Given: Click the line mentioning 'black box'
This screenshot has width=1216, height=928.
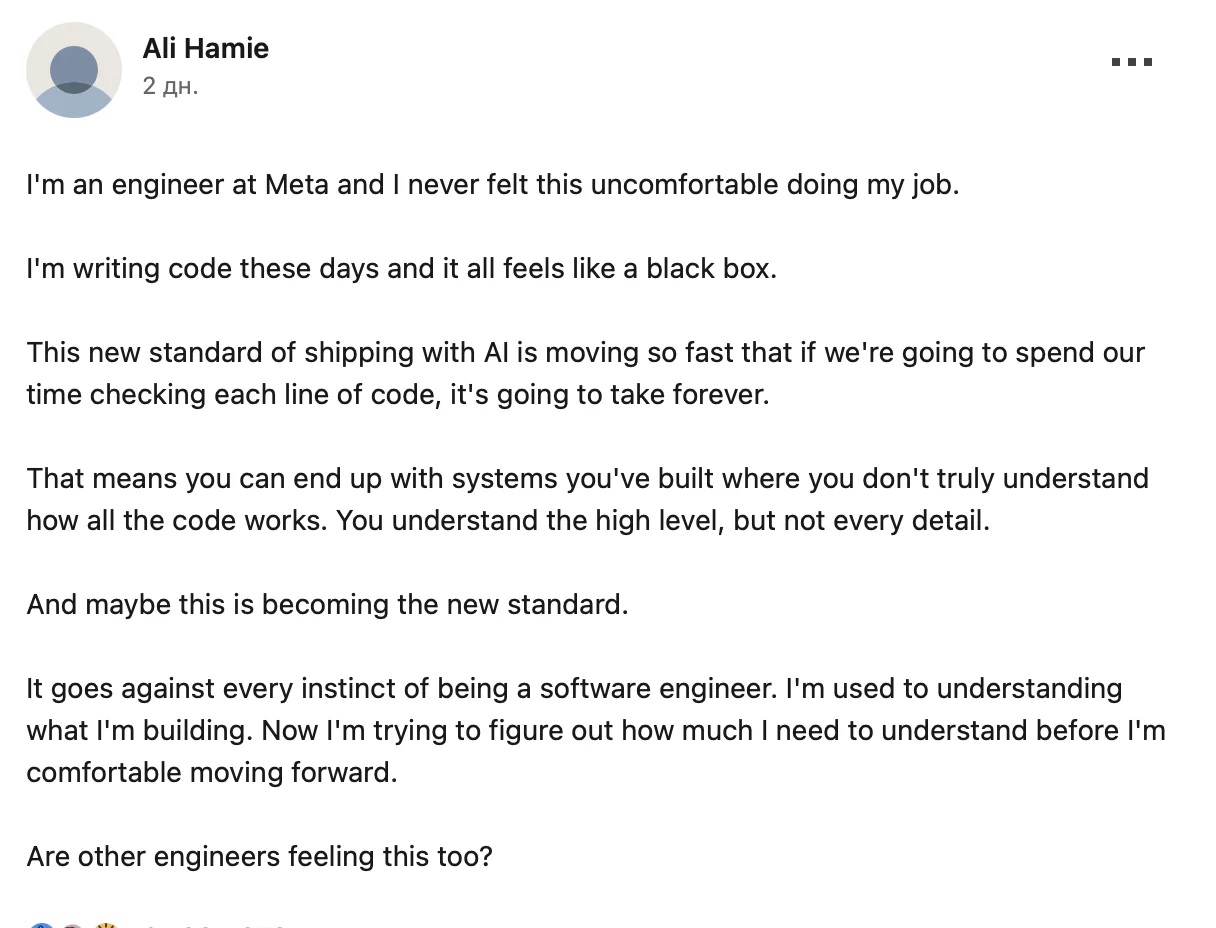Looking at the screenshot, I should (401, 269).
